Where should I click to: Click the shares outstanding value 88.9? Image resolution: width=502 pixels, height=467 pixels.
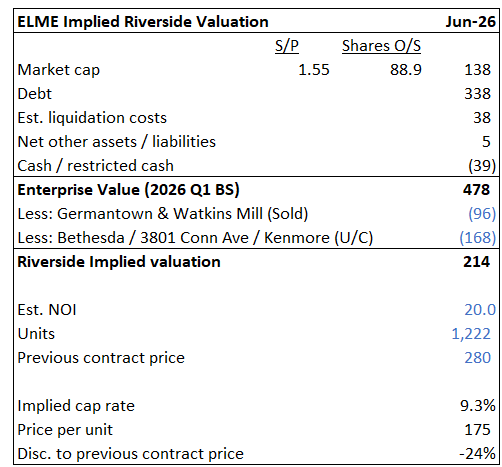406,70
